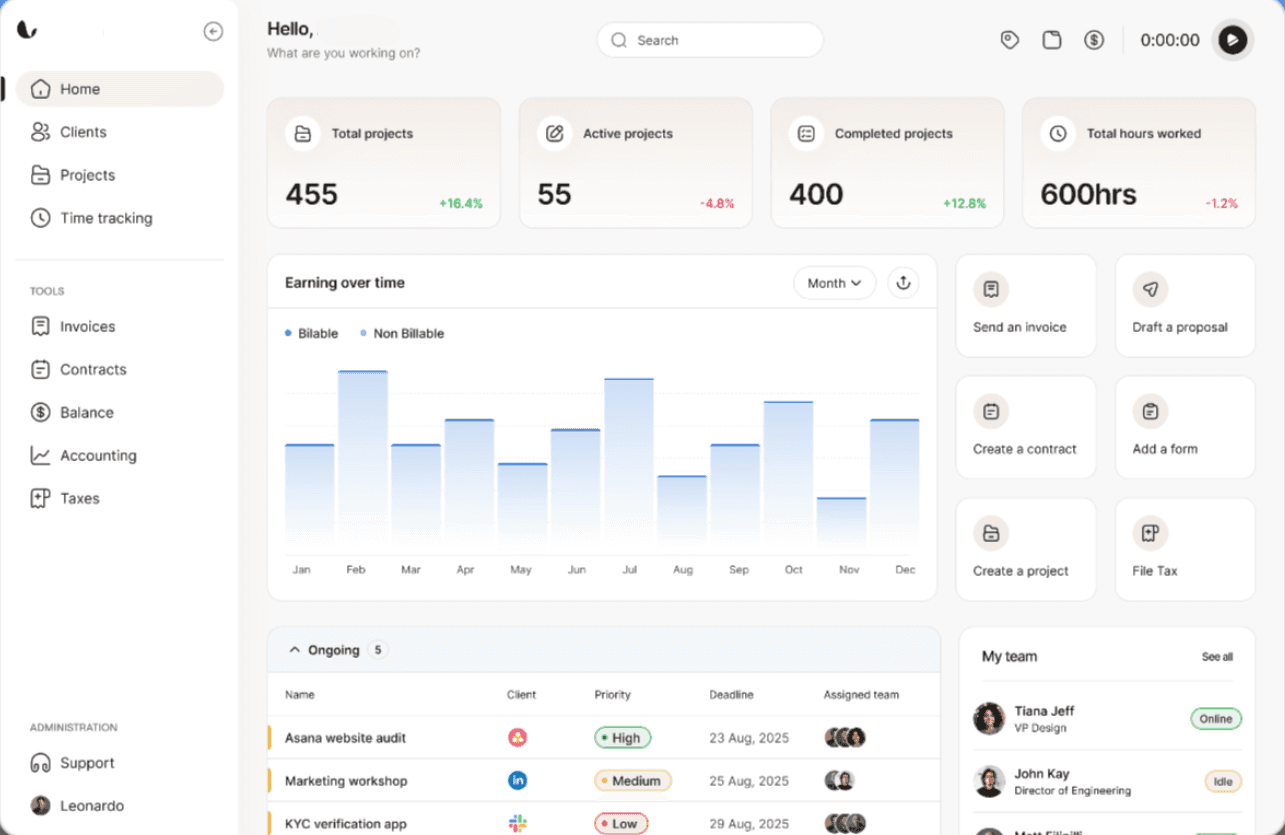
Task: Click the Bilable legend entry
Action: tap(311, 333)
